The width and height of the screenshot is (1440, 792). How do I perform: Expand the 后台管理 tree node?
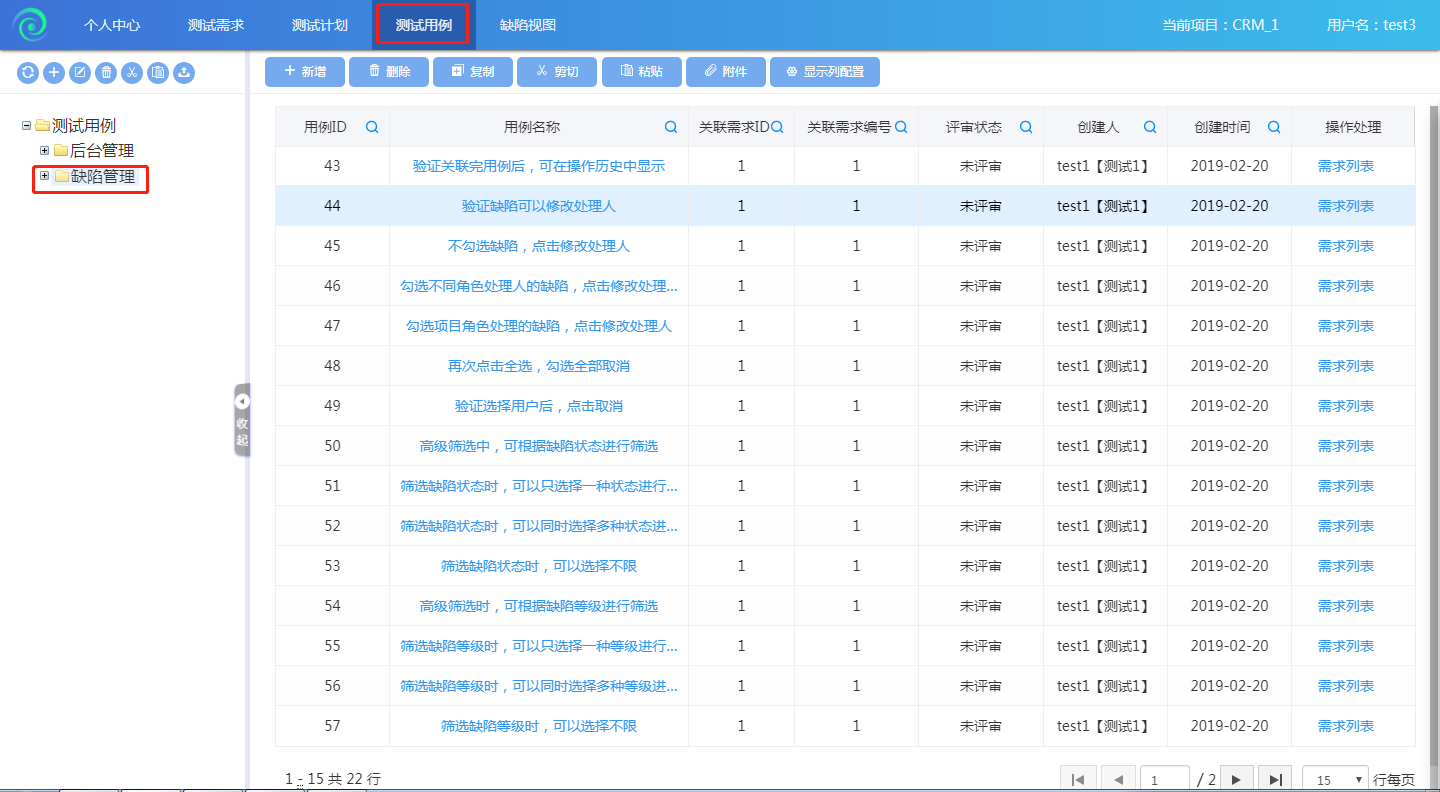(44, 150)
